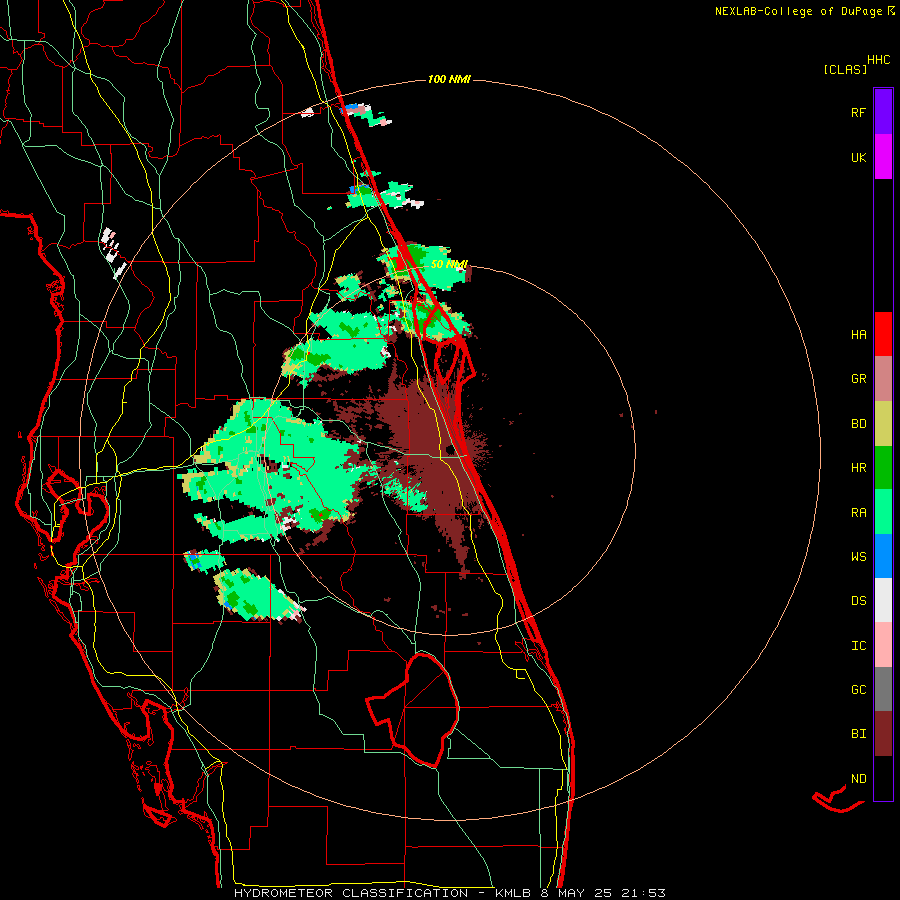Screen dimensions: 900x900
Task: Select the BD yellow legend block
Action: coord(883,424)
